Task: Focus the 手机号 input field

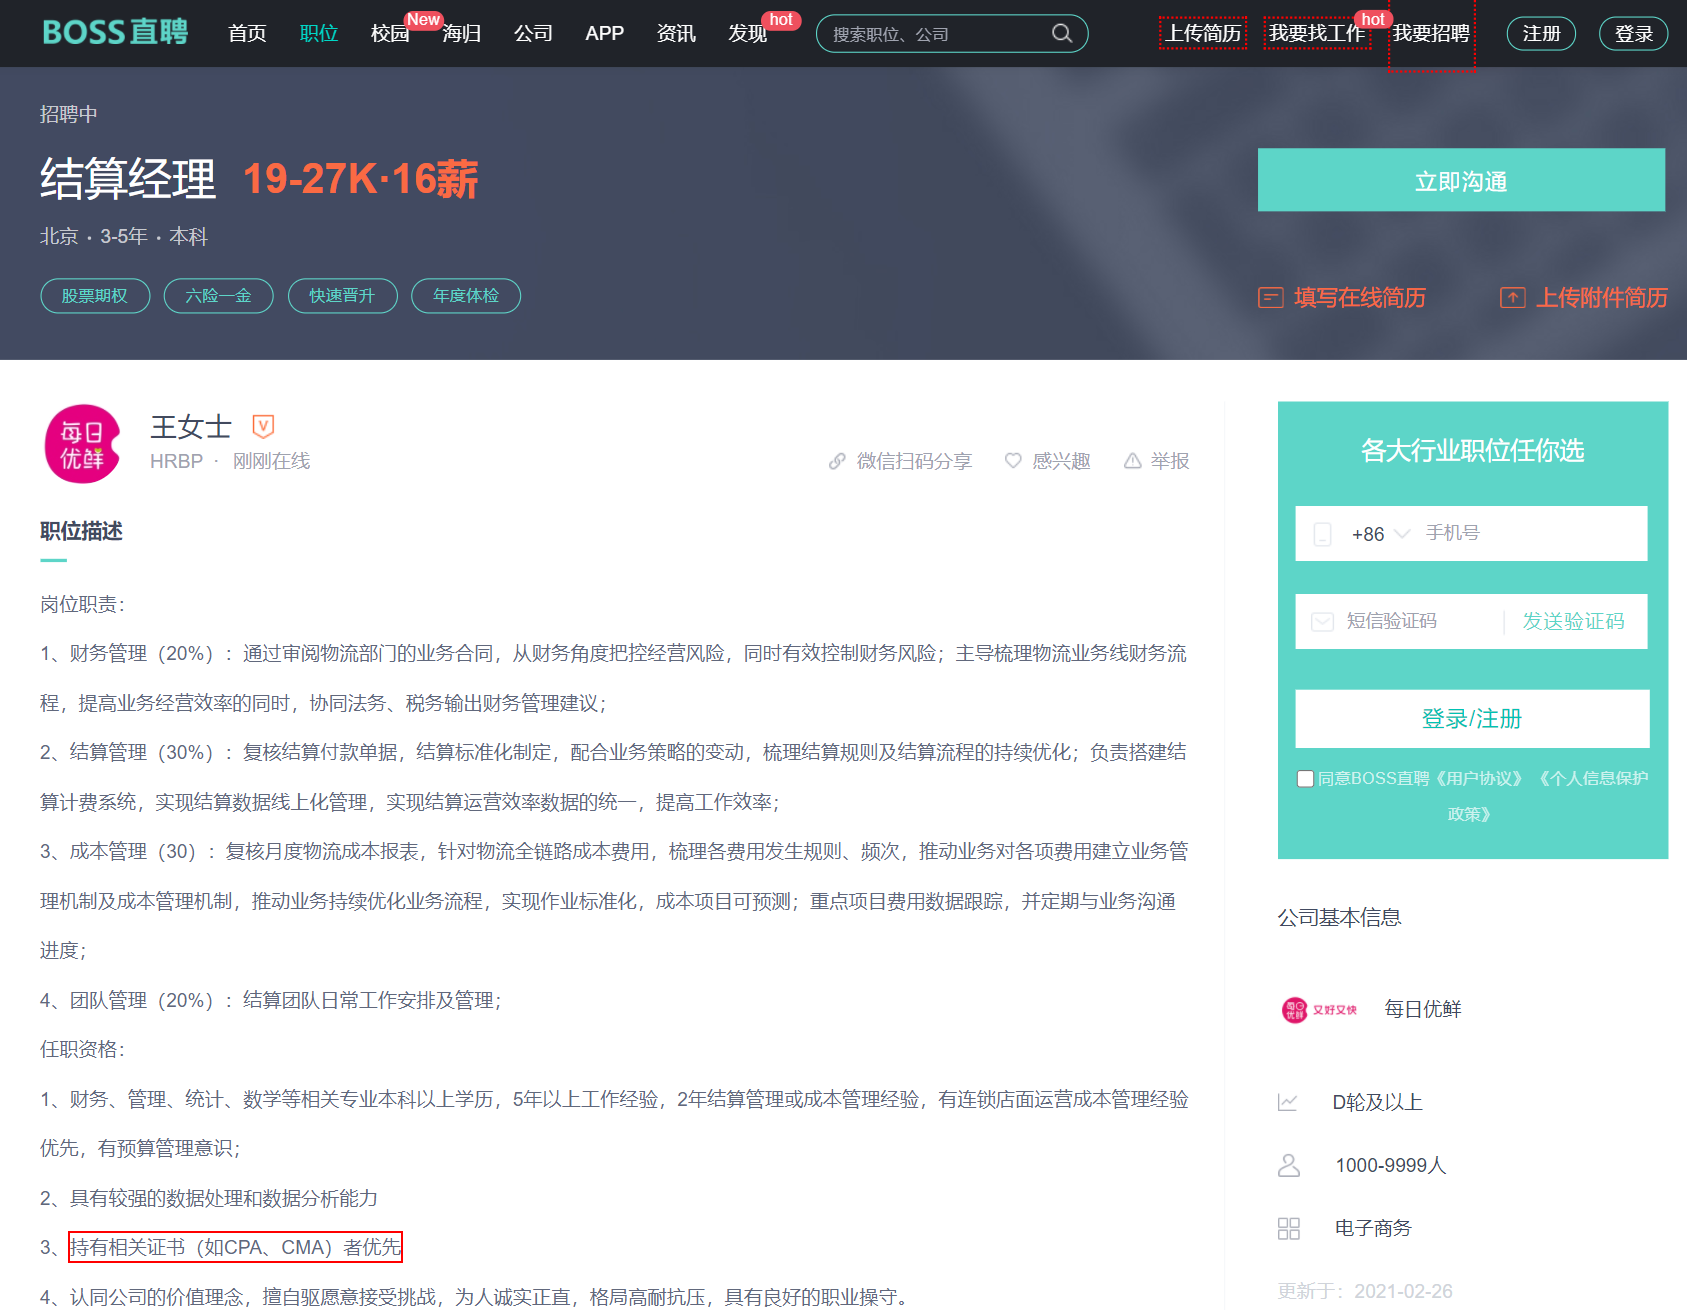Action: 1530,534
